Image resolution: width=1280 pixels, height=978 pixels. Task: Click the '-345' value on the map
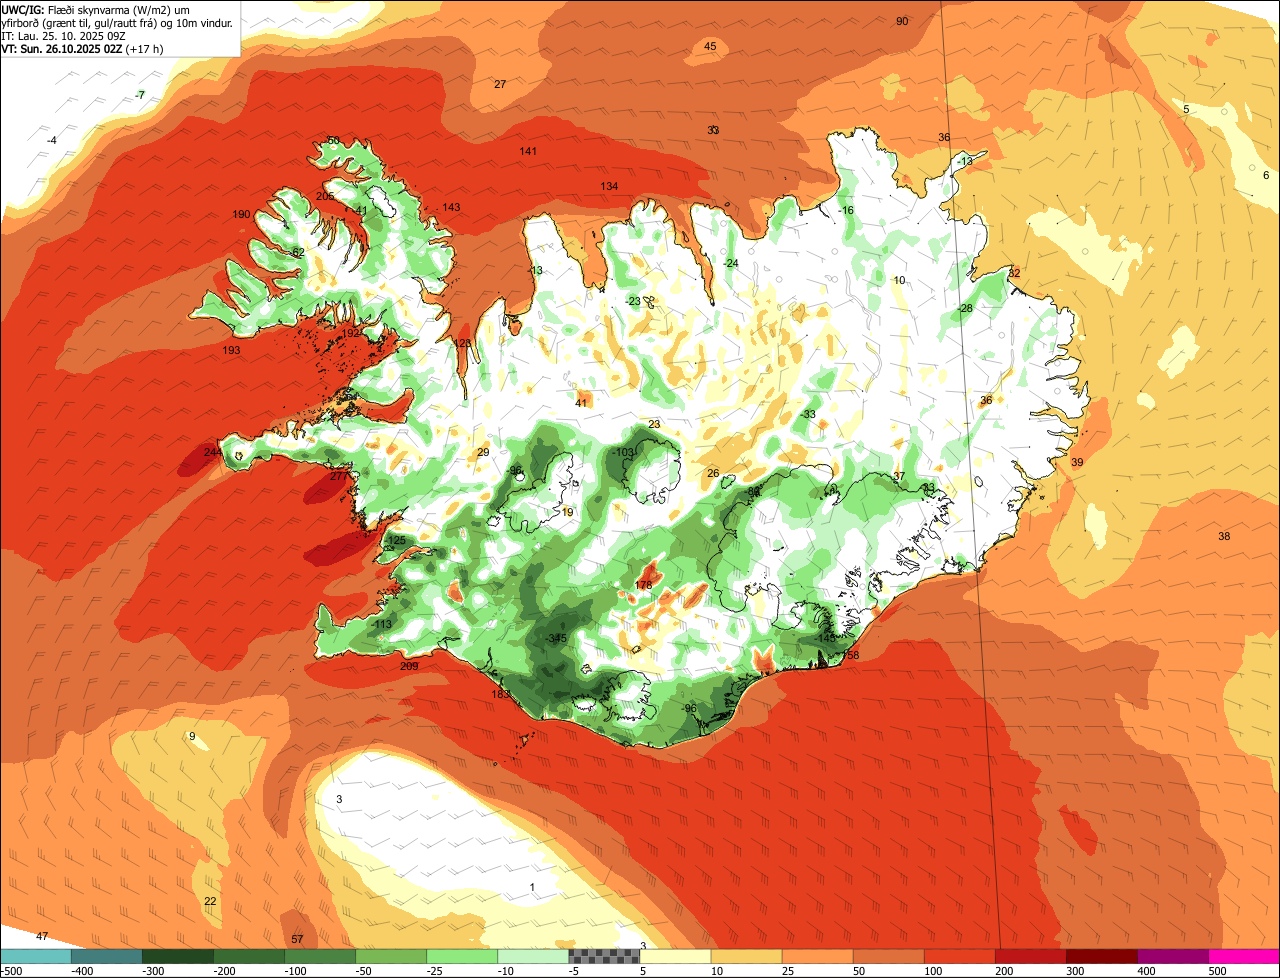[x=556, y=638]
